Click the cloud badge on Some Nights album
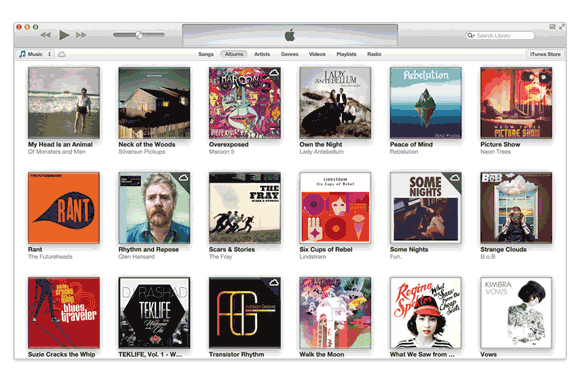This screenshot has width=580, height=388. [455, 178]
